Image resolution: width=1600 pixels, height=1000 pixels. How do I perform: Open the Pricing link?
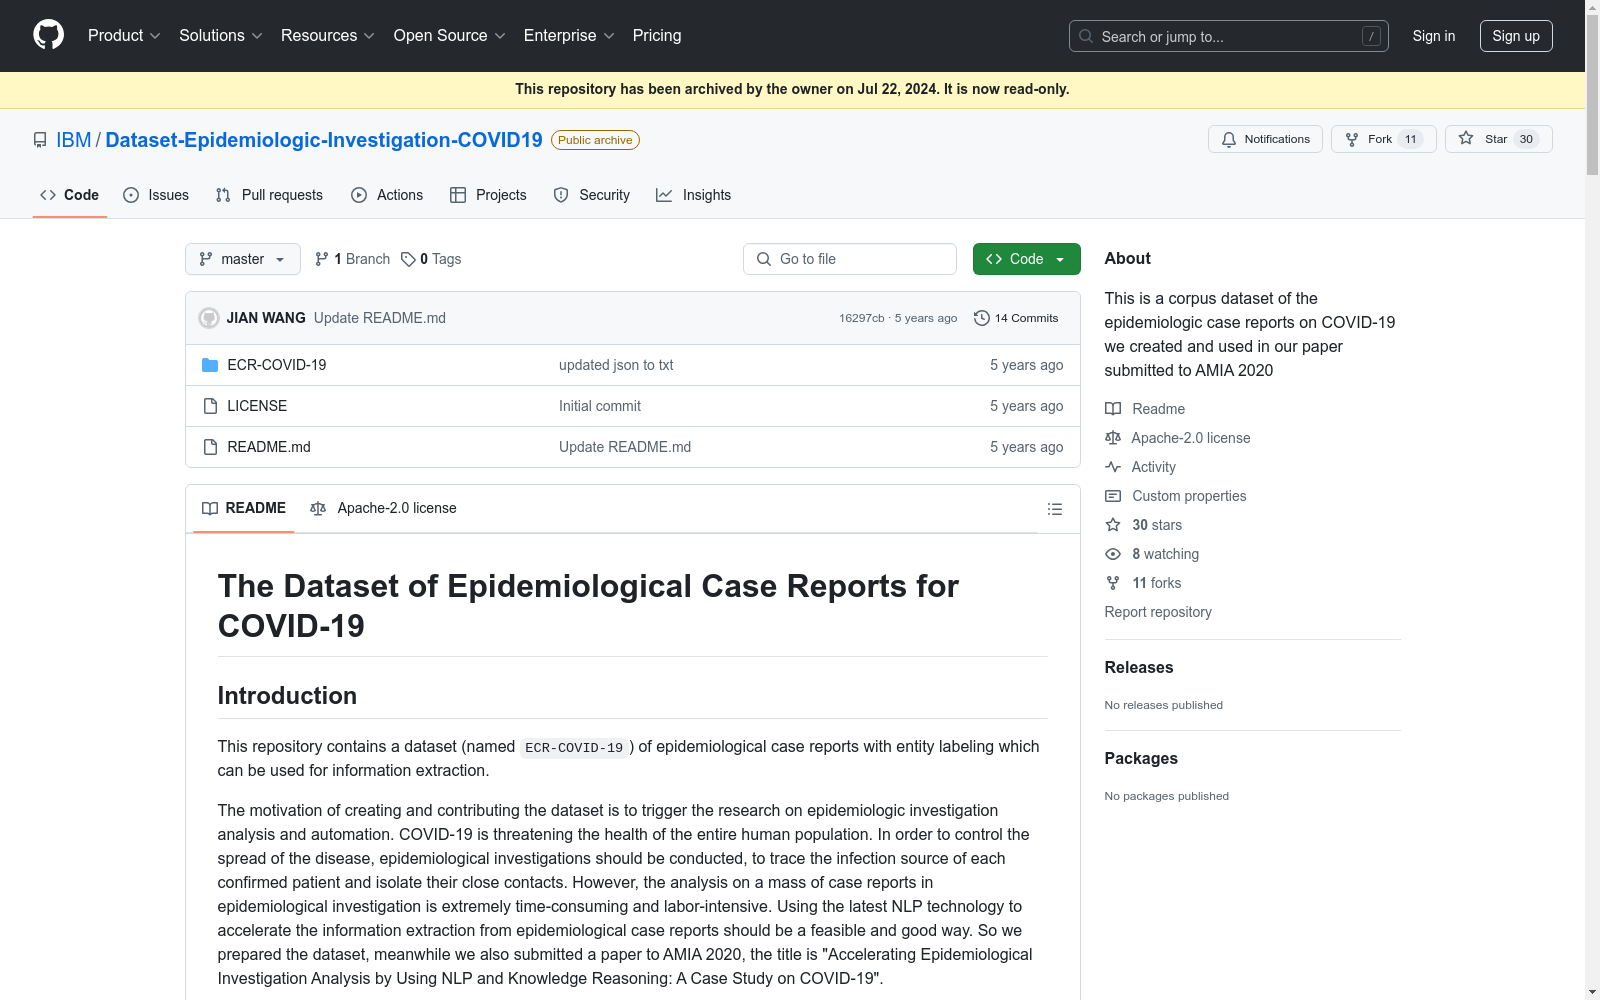pos(657,36)
